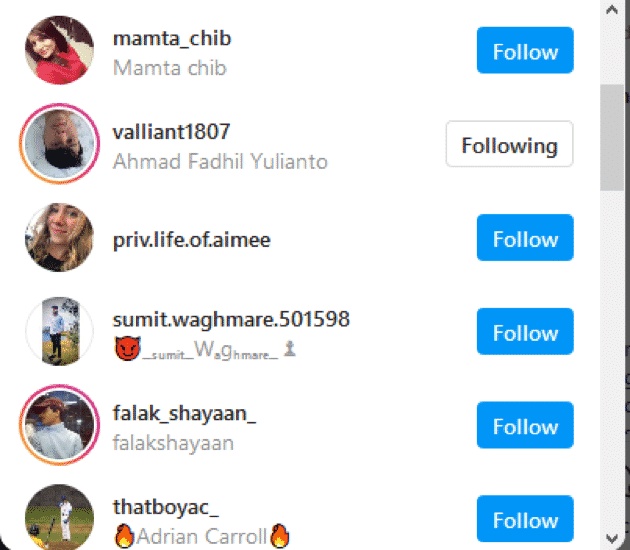Follow priv.life.of.aimee
Image resolution: width=630 pixels, height=550 pixels.
(x=525, y=237)
